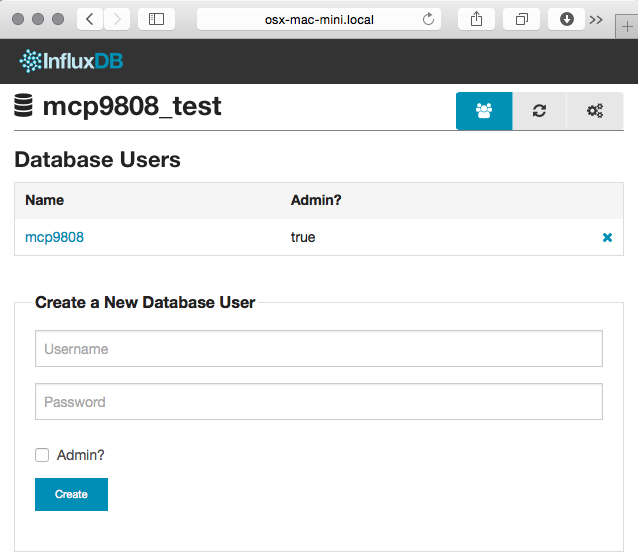Click the Admin? column header
Screen dimensions: 638x559
tap(316, 200)
